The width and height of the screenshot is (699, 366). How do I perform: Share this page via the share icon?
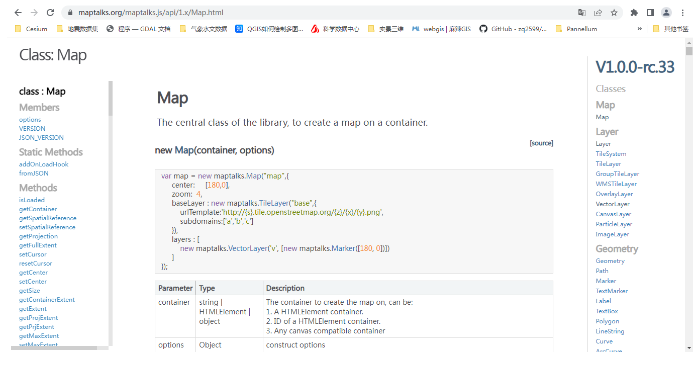tap(598, 12)
